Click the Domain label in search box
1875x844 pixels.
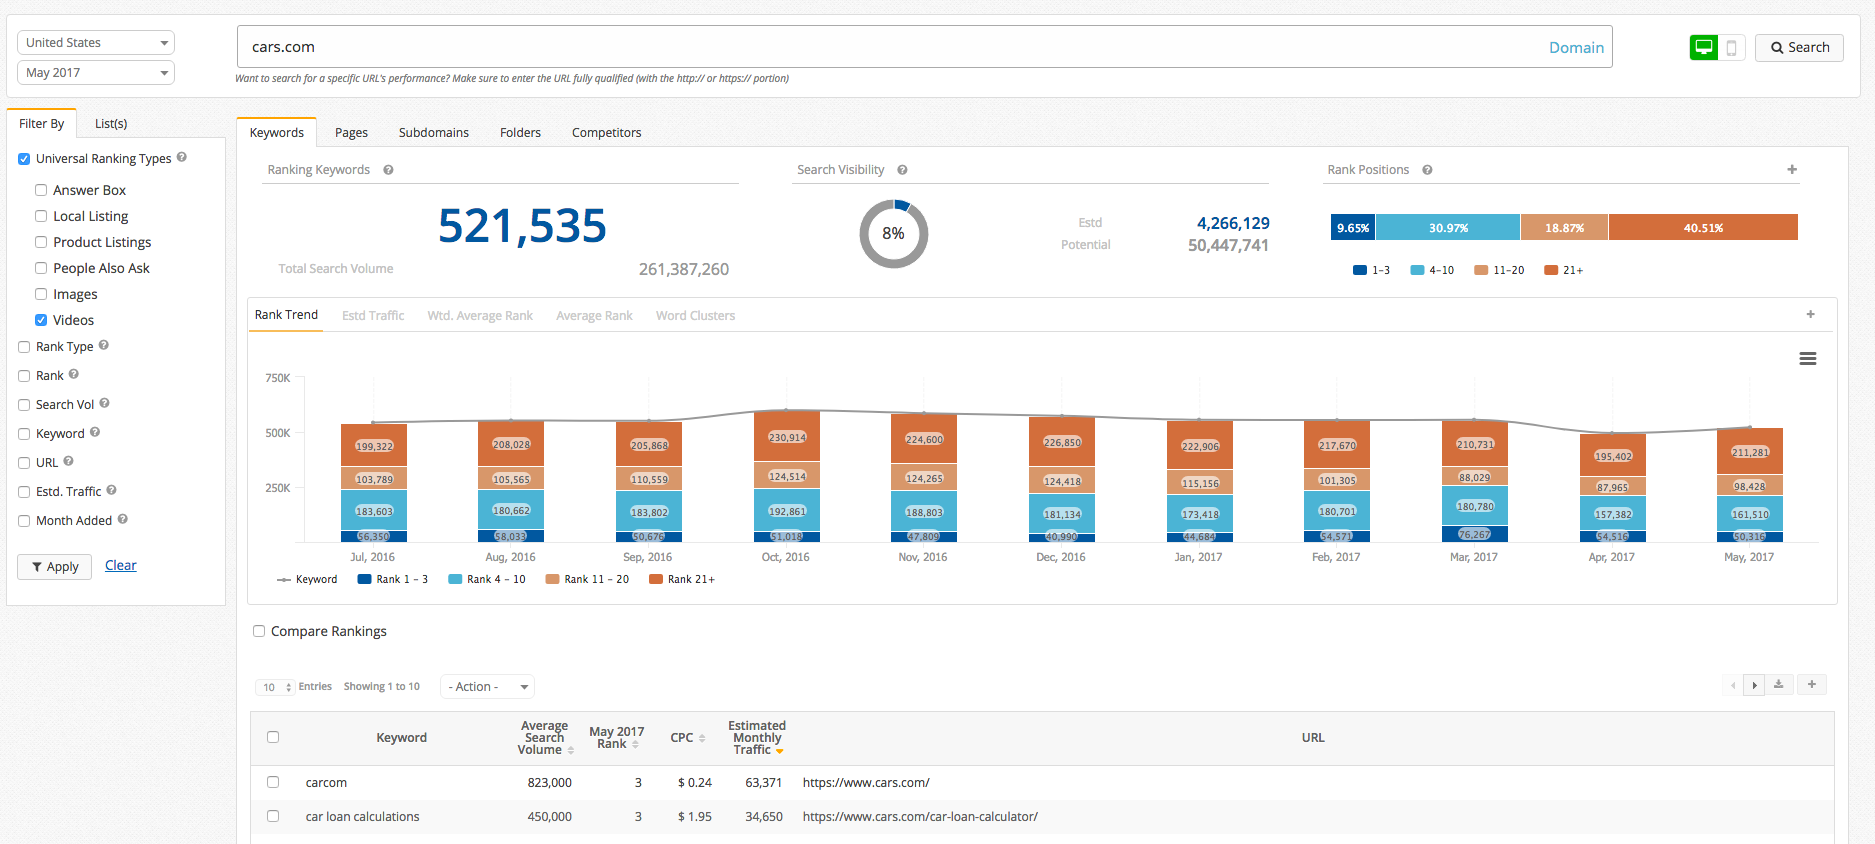[x=1576, y=48]
